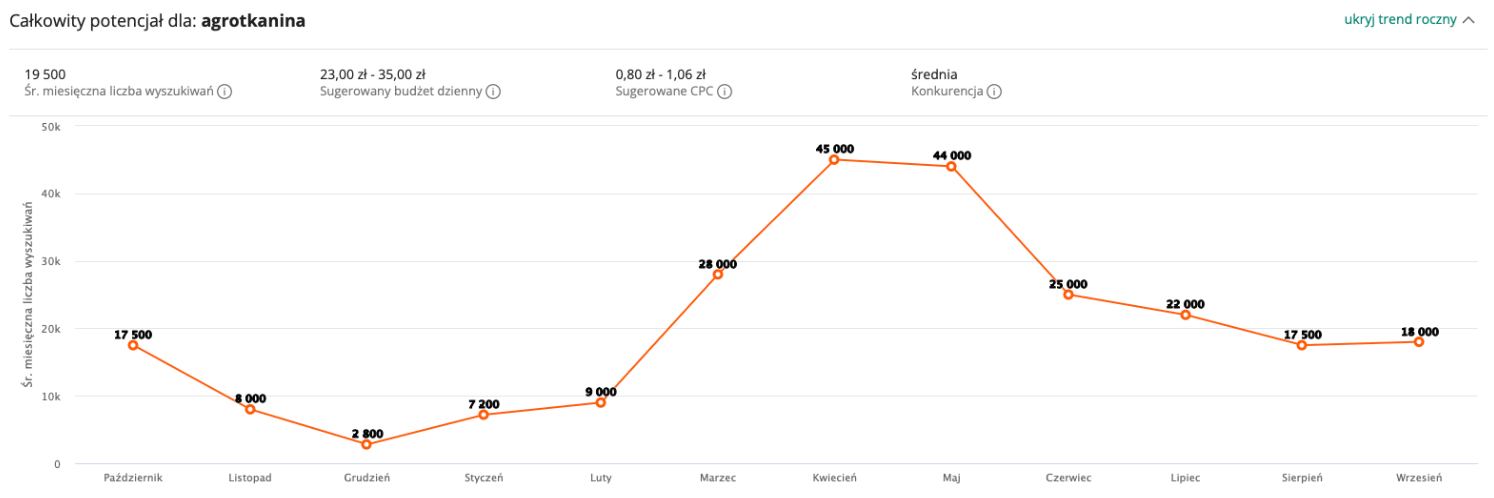
Task: Select the Styczeń 7 200 data point
Action: (483, 414)
